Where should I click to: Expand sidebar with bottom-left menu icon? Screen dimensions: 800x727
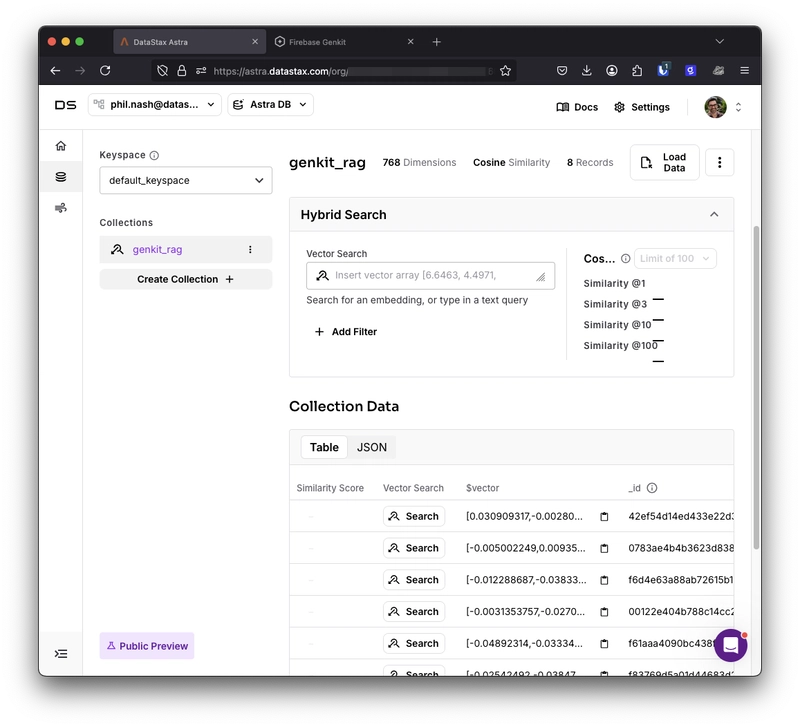tap(61, 654)
